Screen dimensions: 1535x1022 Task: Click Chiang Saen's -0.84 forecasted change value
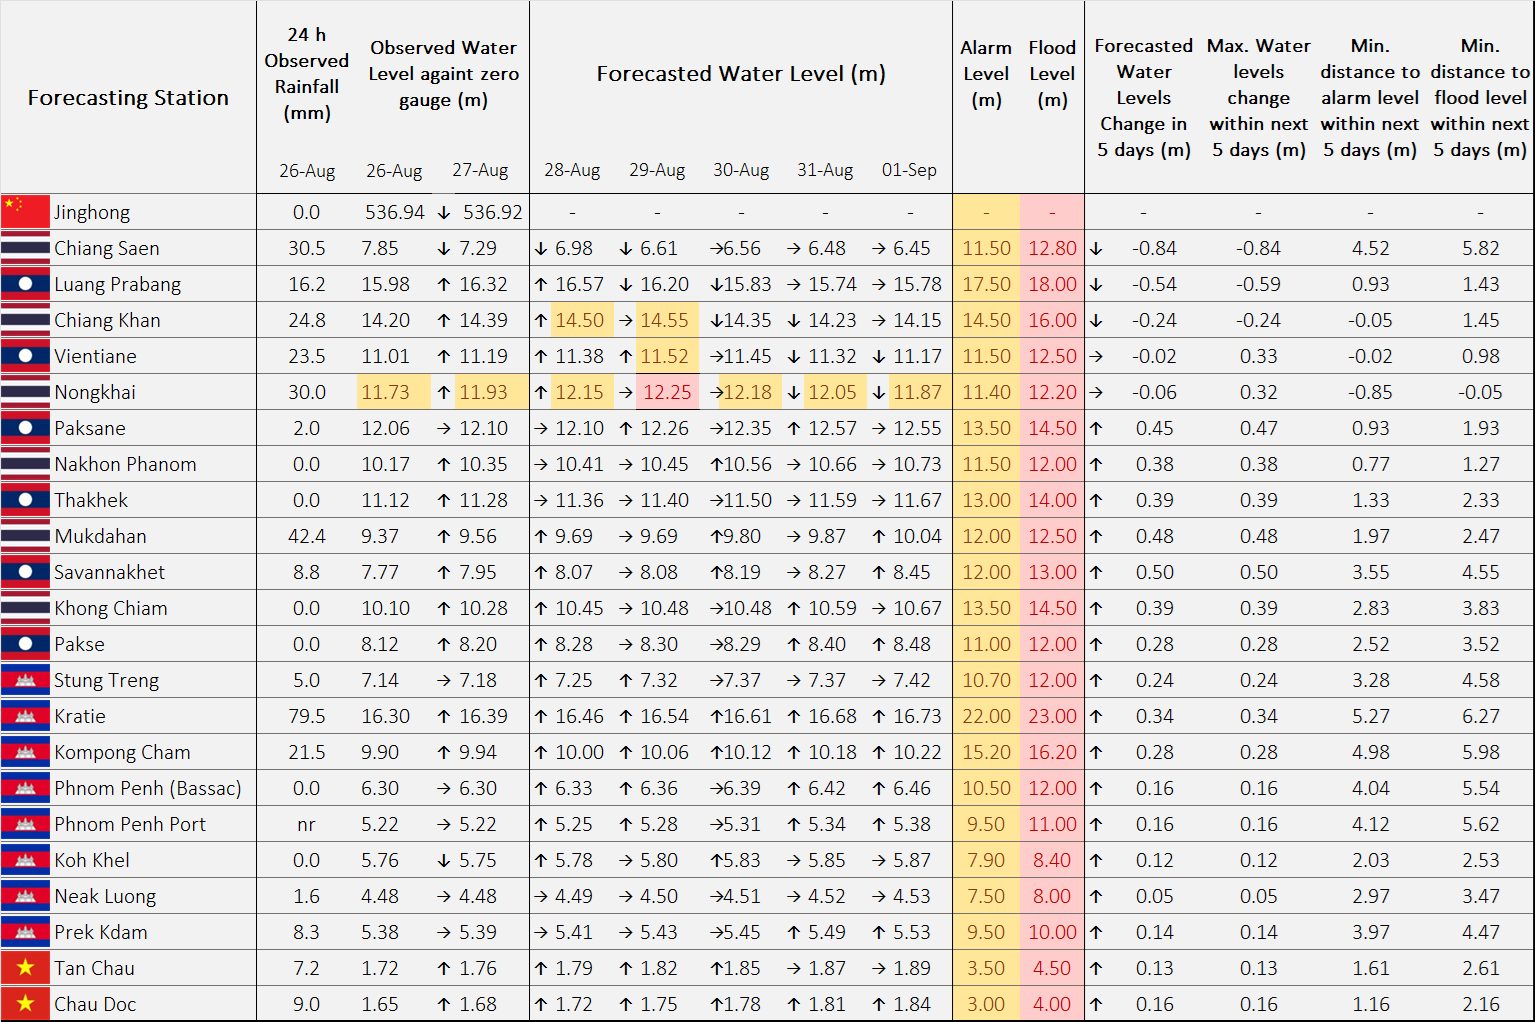pyautogui.click(x=1154, y=248)
